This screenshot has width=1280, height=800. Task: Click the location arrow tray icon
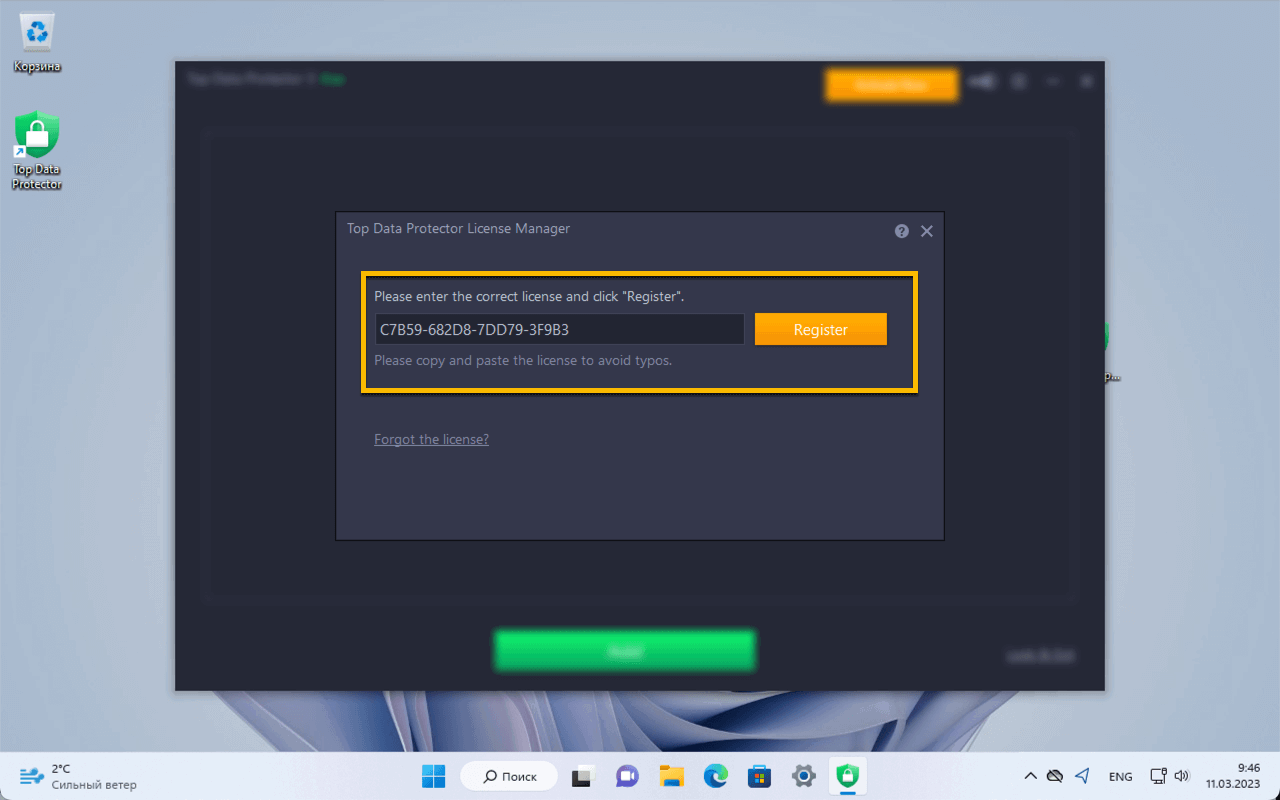1083,776
